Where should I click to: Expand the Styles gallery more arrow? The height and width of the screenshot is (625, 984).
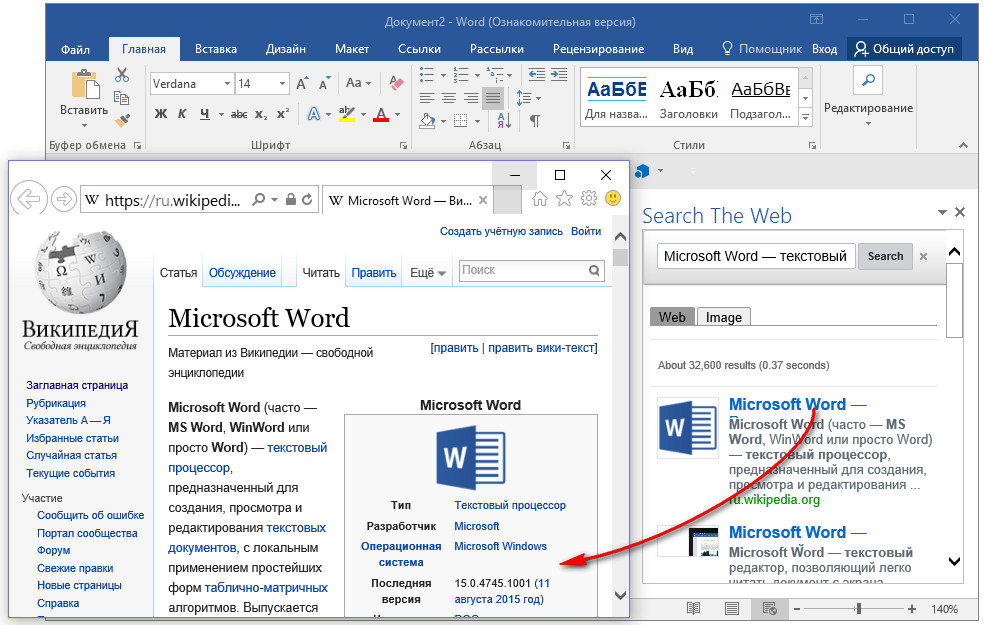point(806,117)
